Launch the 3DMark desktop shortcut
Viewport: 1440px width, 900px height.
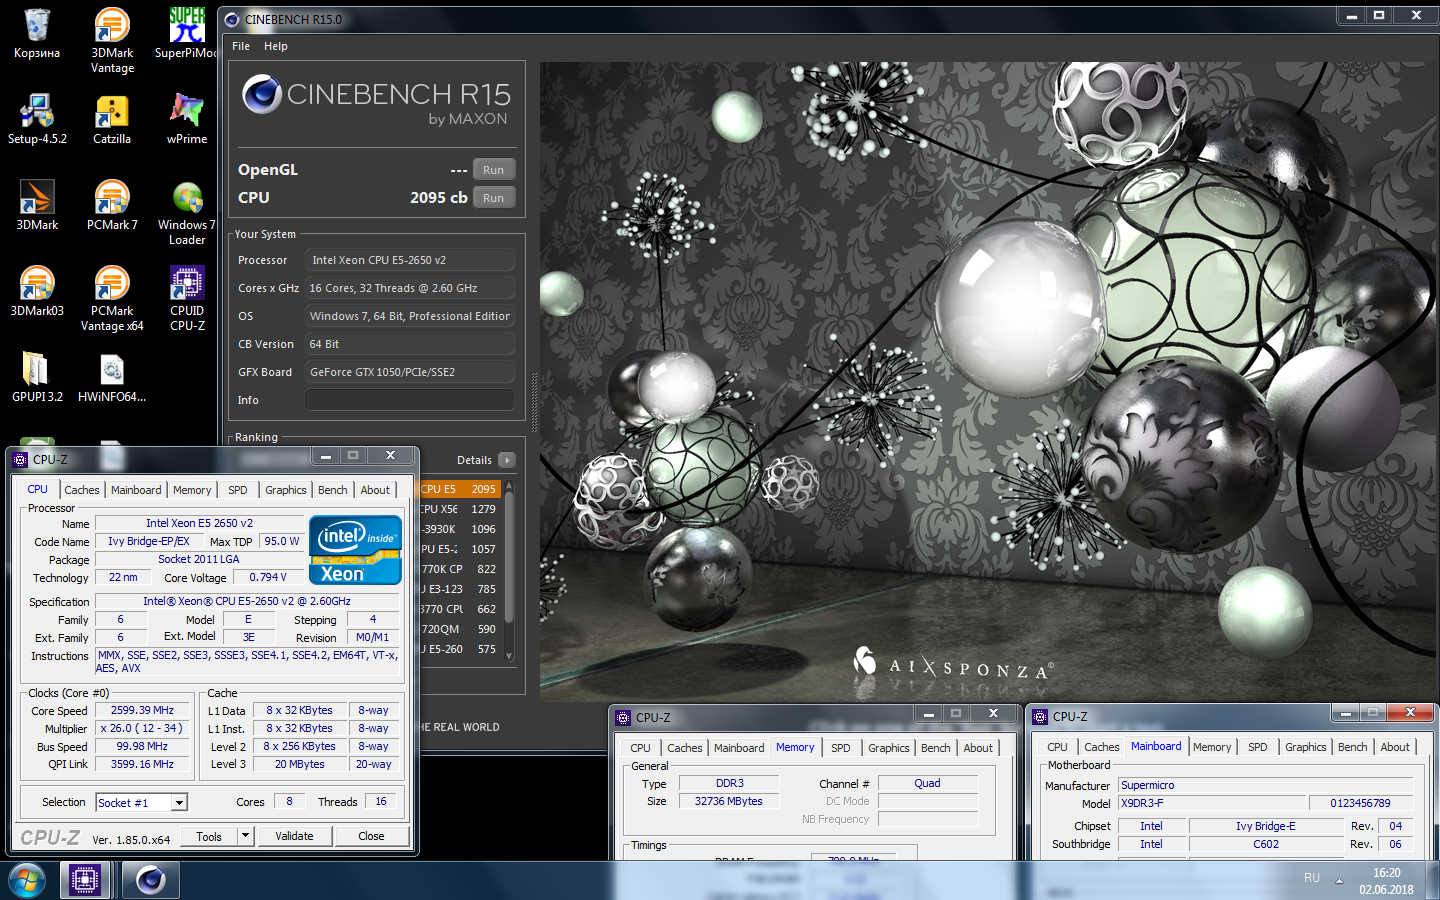pos(37,205)
